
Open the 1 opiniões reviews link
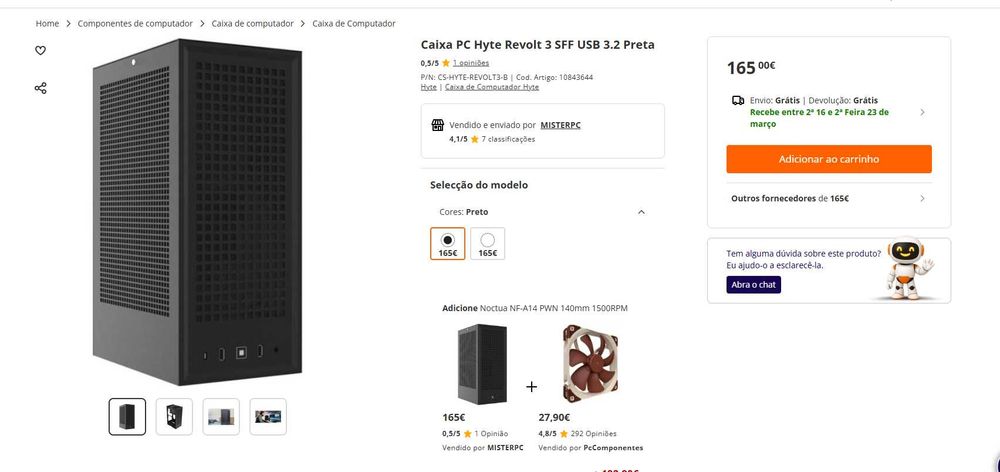(x=471, y=63)
